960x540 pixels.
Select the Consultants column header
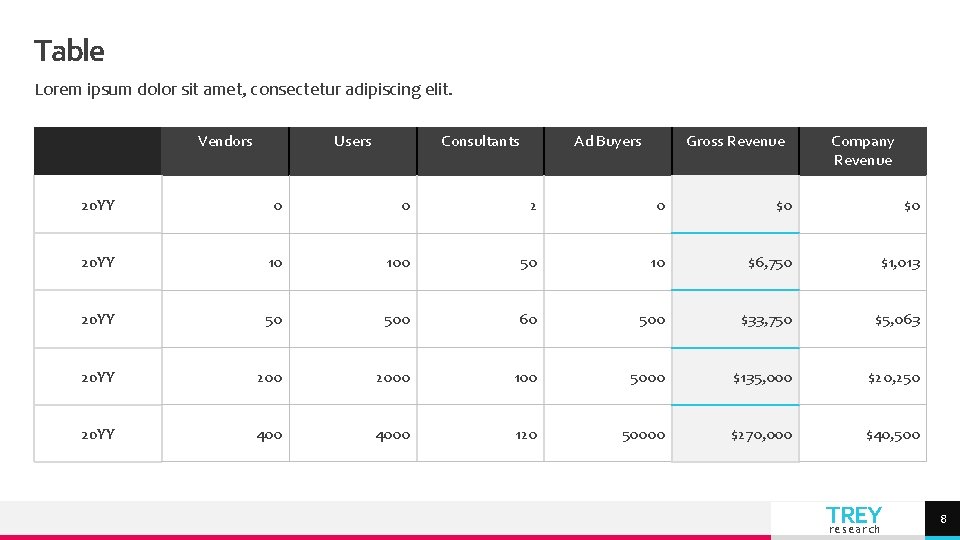click(480, 142)
